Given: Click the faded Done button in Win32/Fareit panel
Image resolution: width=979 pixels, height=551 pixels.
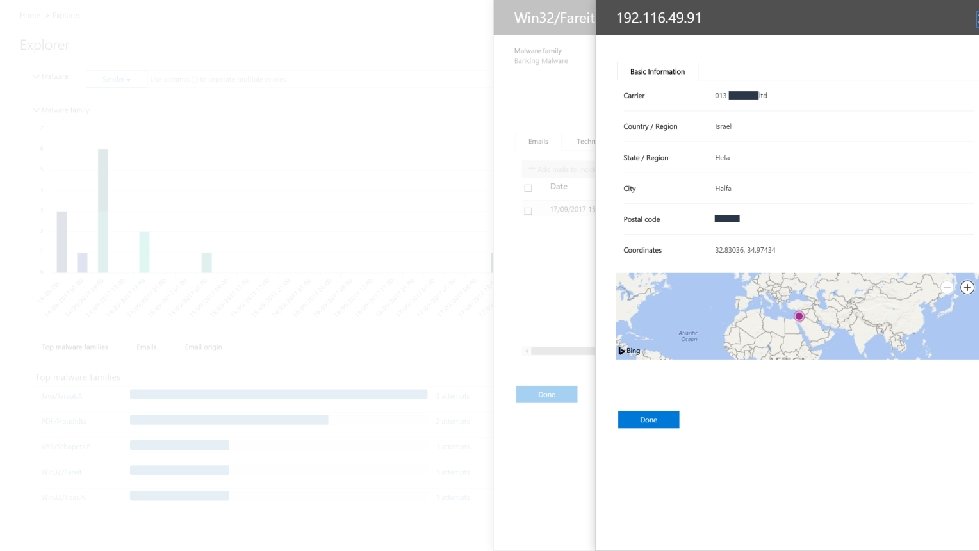Looking at the screenshot, I should point(546,394).
